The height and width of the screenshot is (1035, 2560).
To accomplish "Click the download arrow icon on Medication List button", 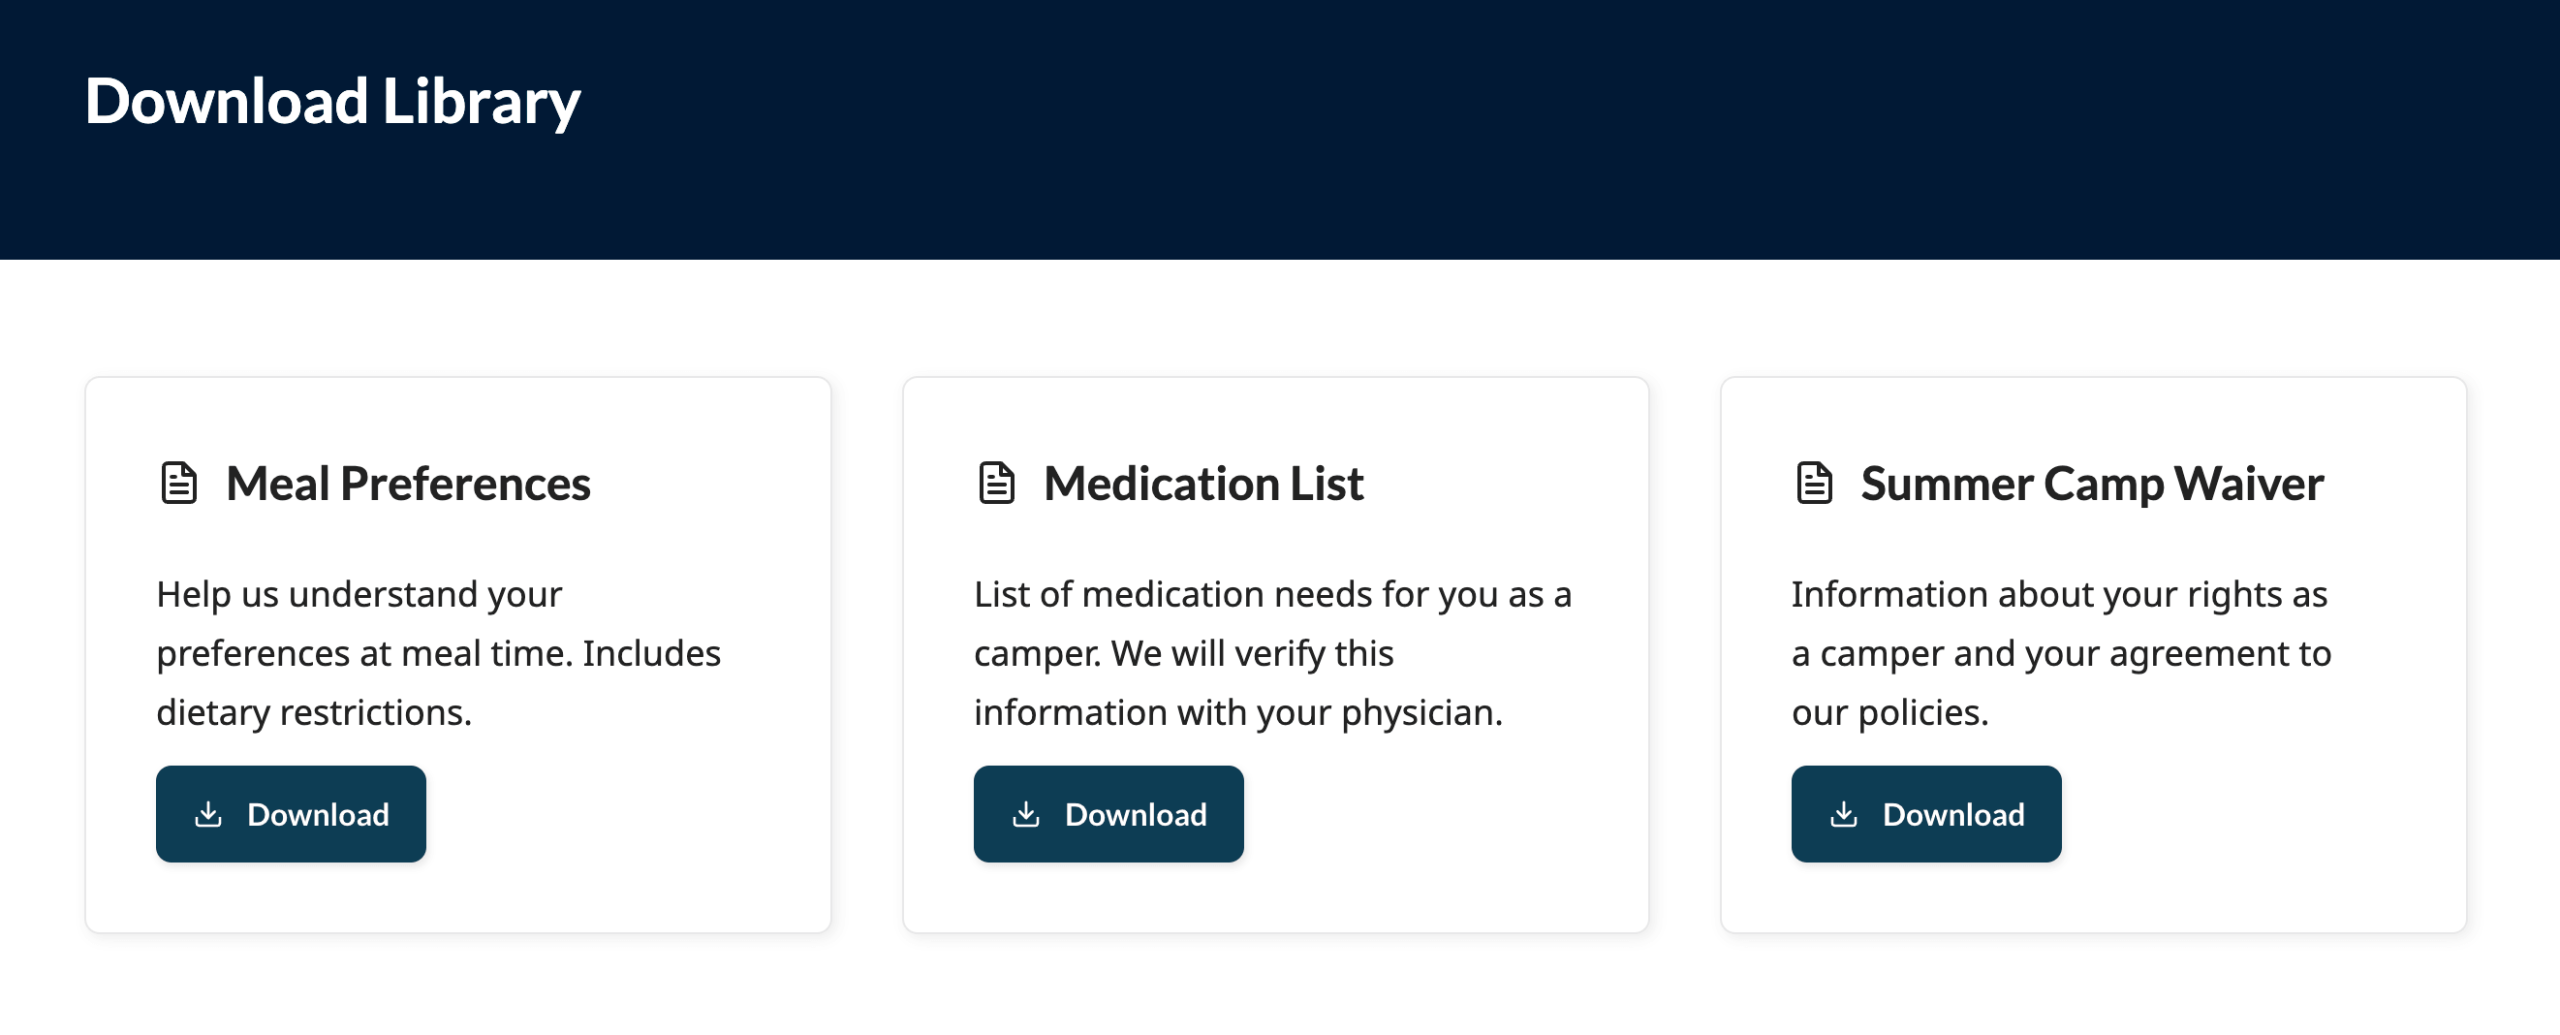I will (x=1024, y=814).
